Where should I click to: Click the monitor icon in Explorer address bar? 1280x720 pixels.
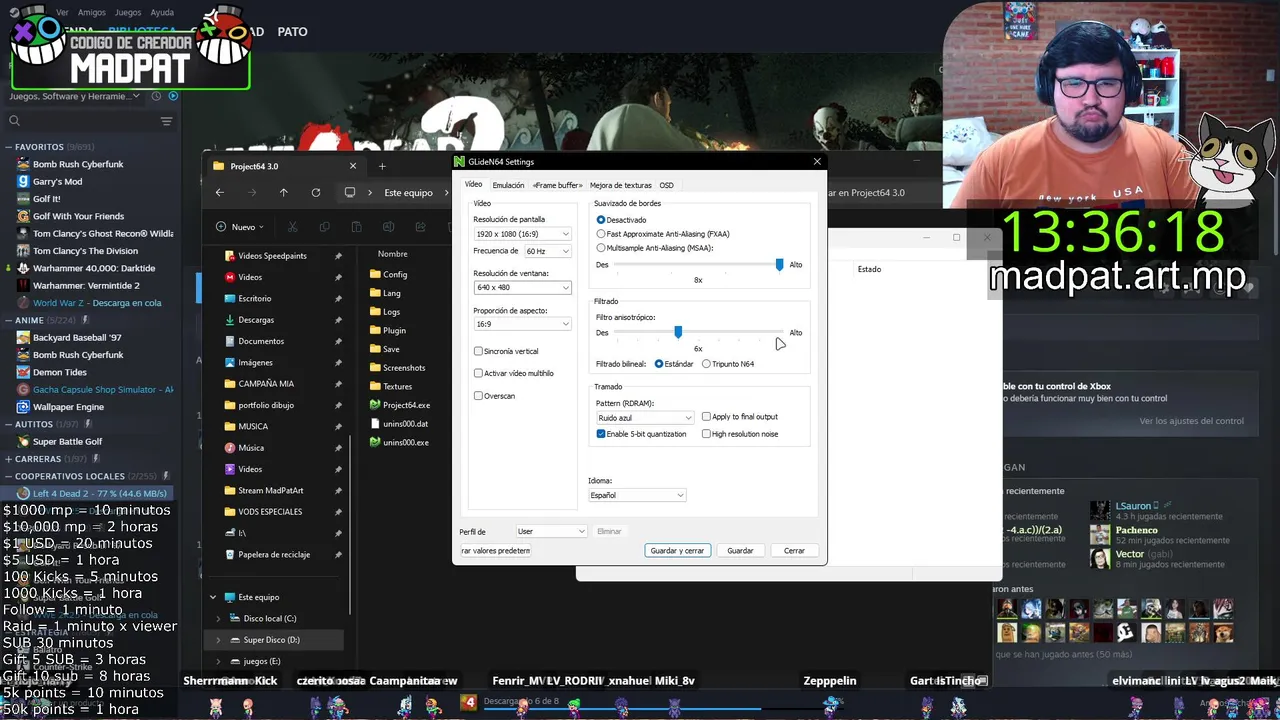(x=350, y=192)
